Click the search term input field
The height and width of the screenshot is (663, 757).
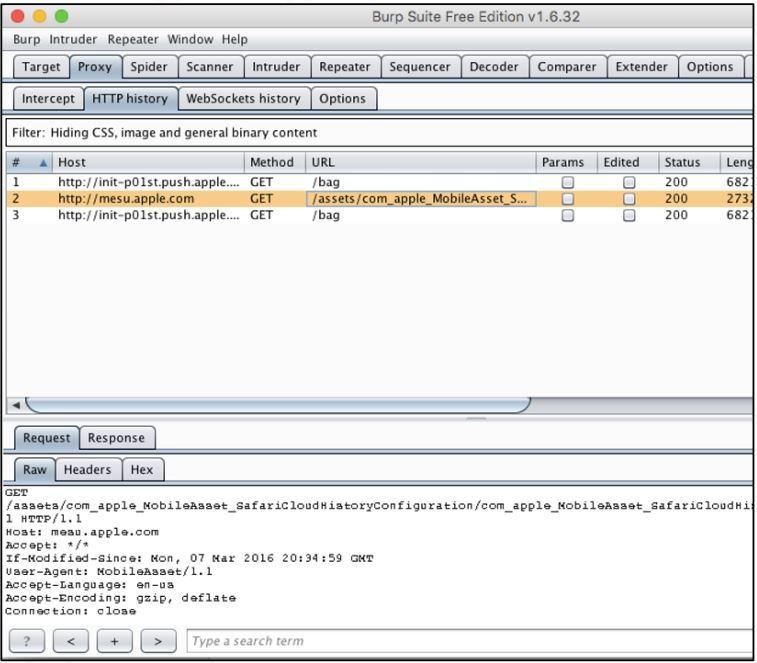pyautogui.click(x=469, y=641)
